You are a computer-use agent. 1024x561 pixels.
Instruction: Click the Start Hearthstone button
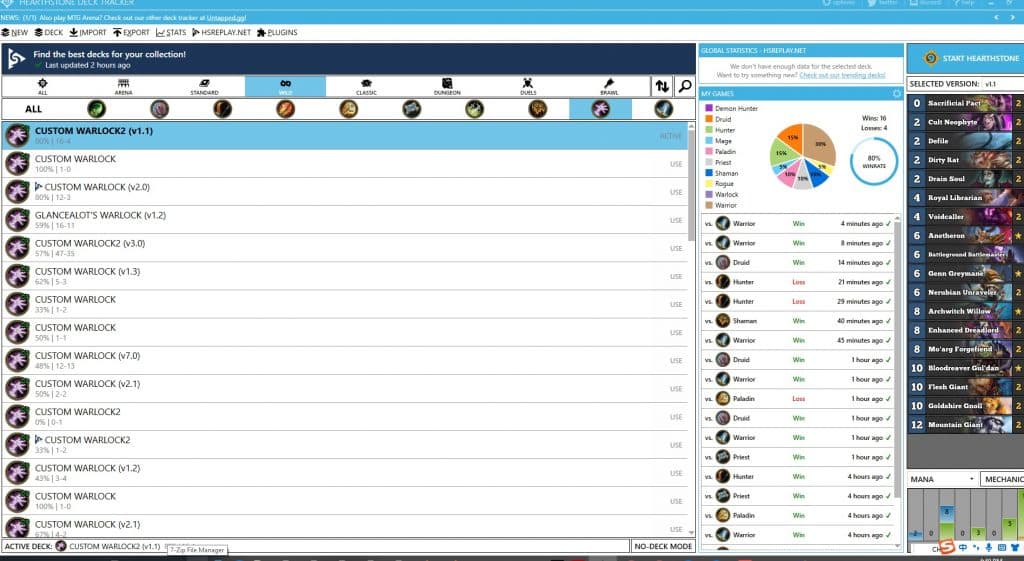coord(965,57)
